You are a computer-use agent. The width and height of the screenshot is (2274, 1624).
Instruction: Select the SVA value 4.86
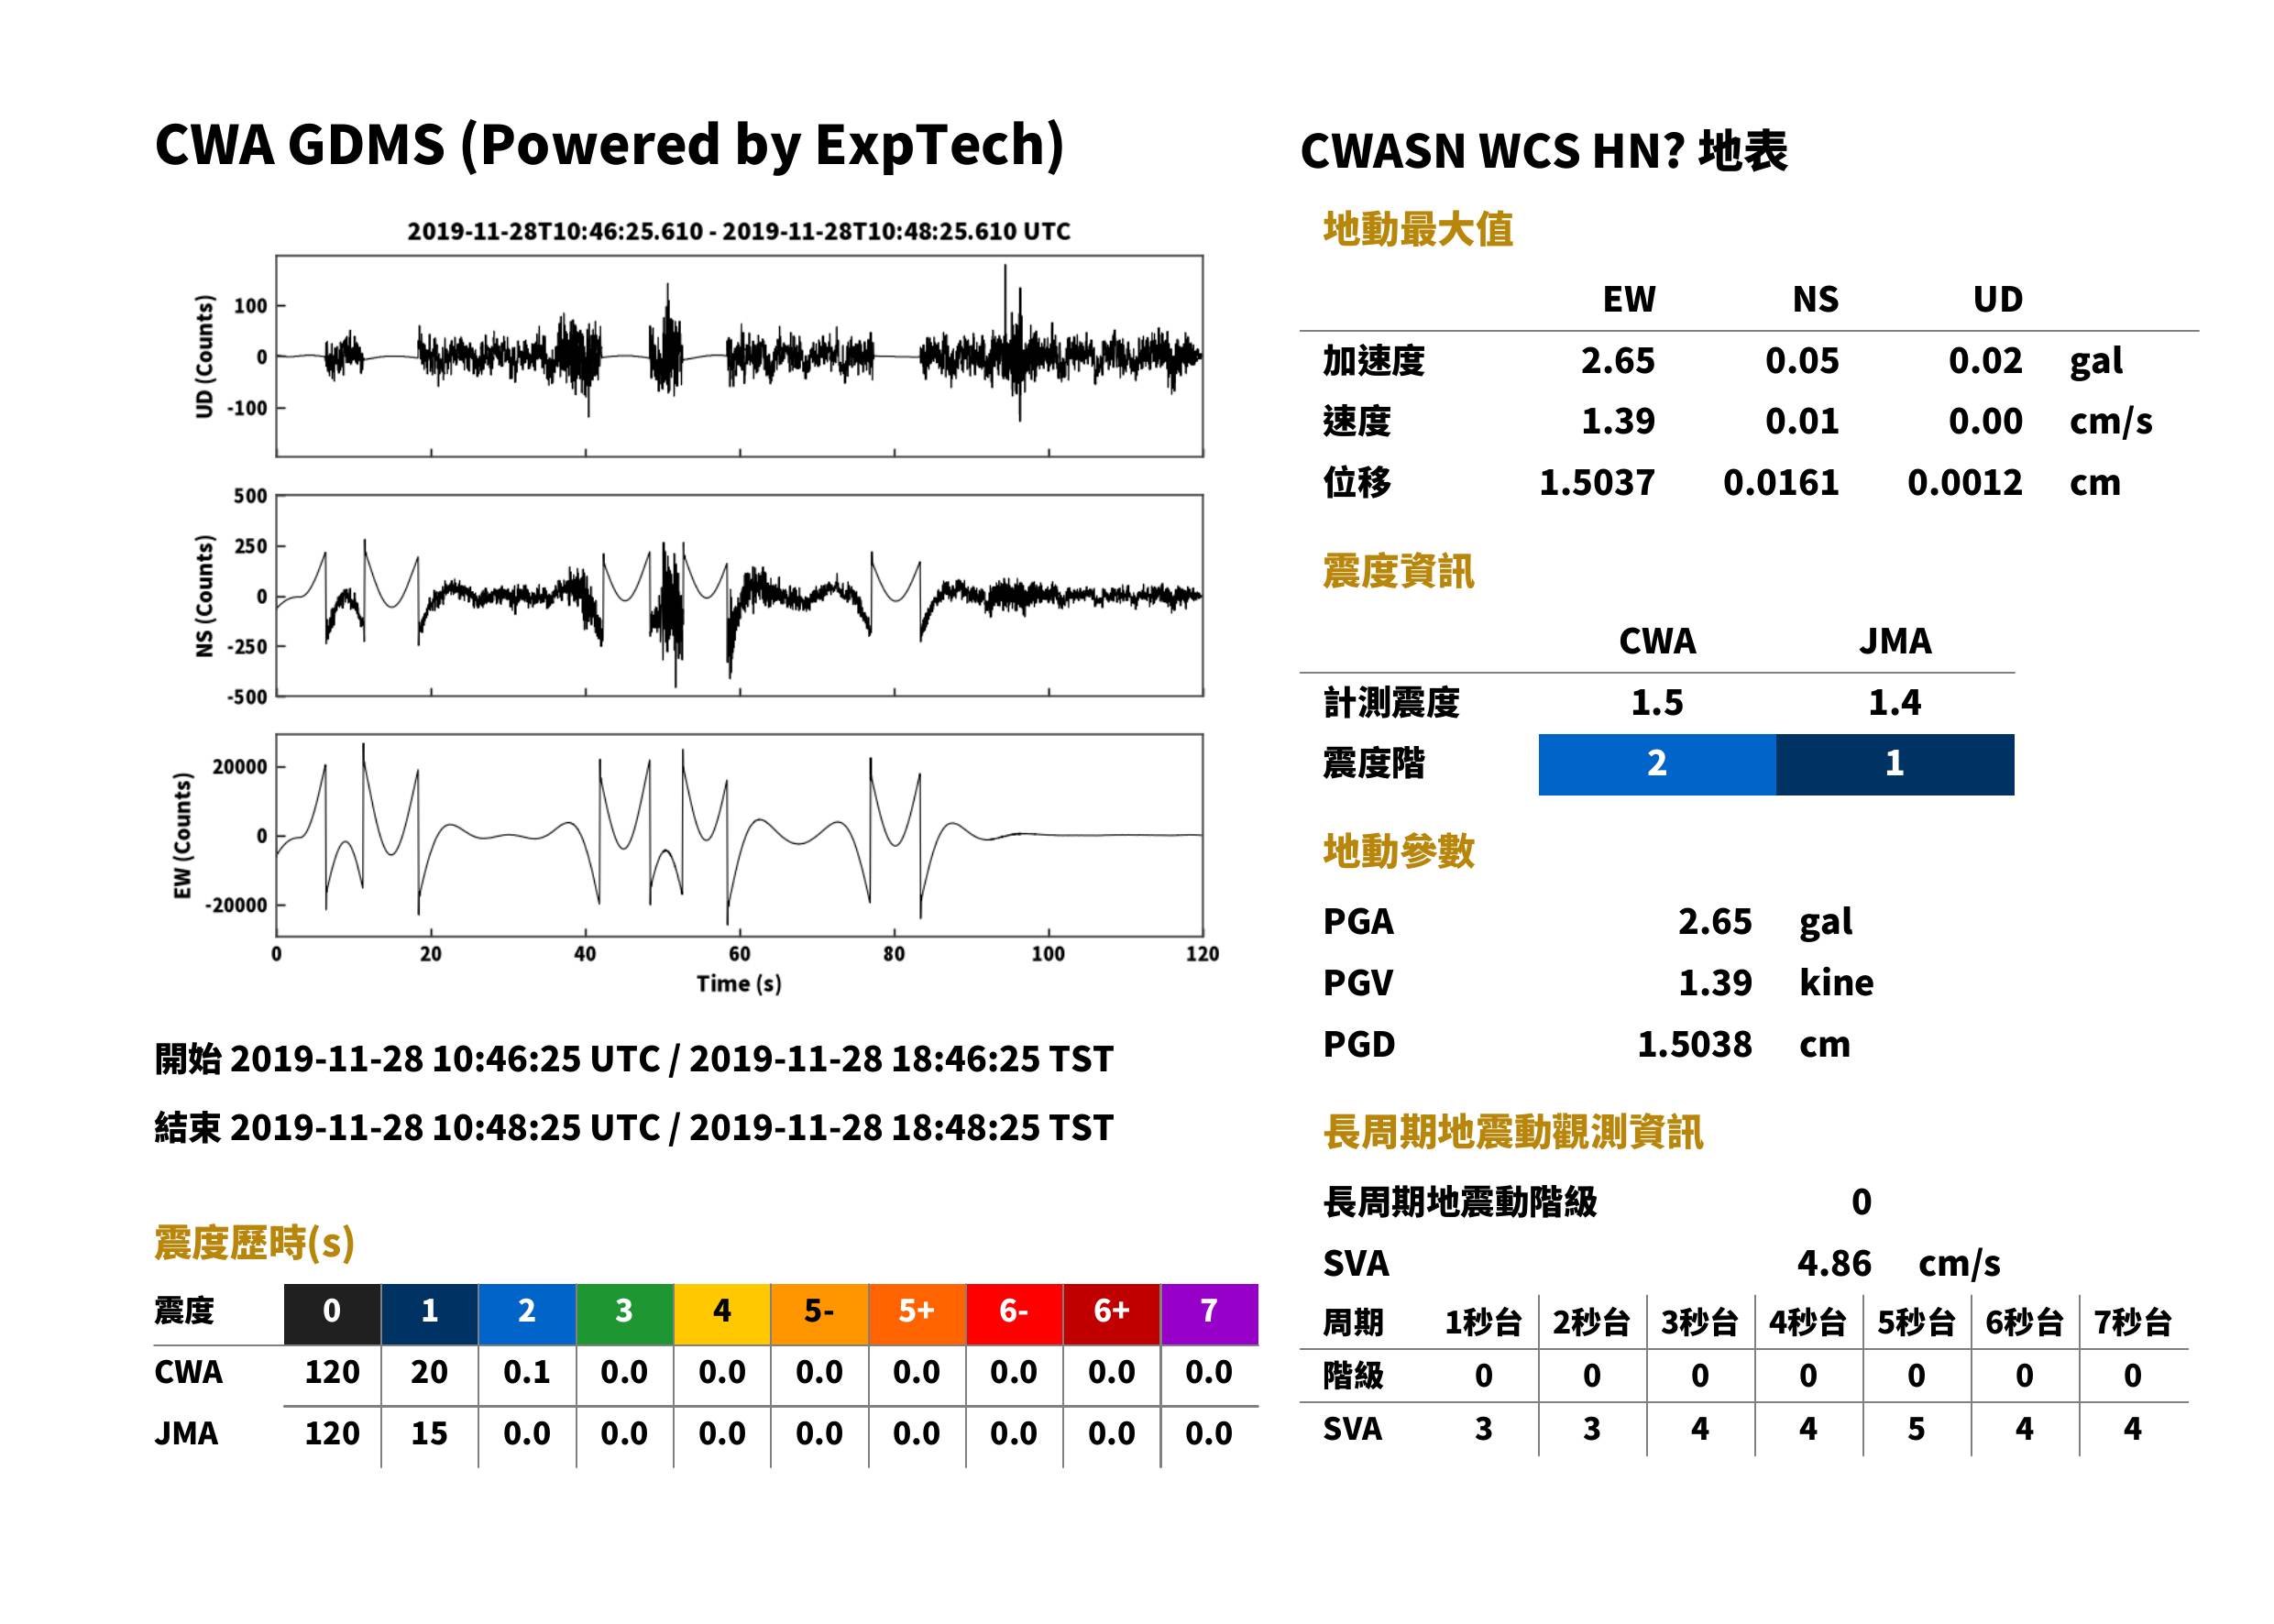click(x=1833, y=1263)
